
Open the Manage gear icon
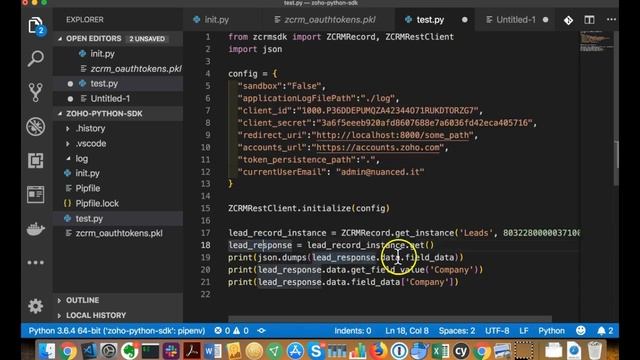click(36, 306)
